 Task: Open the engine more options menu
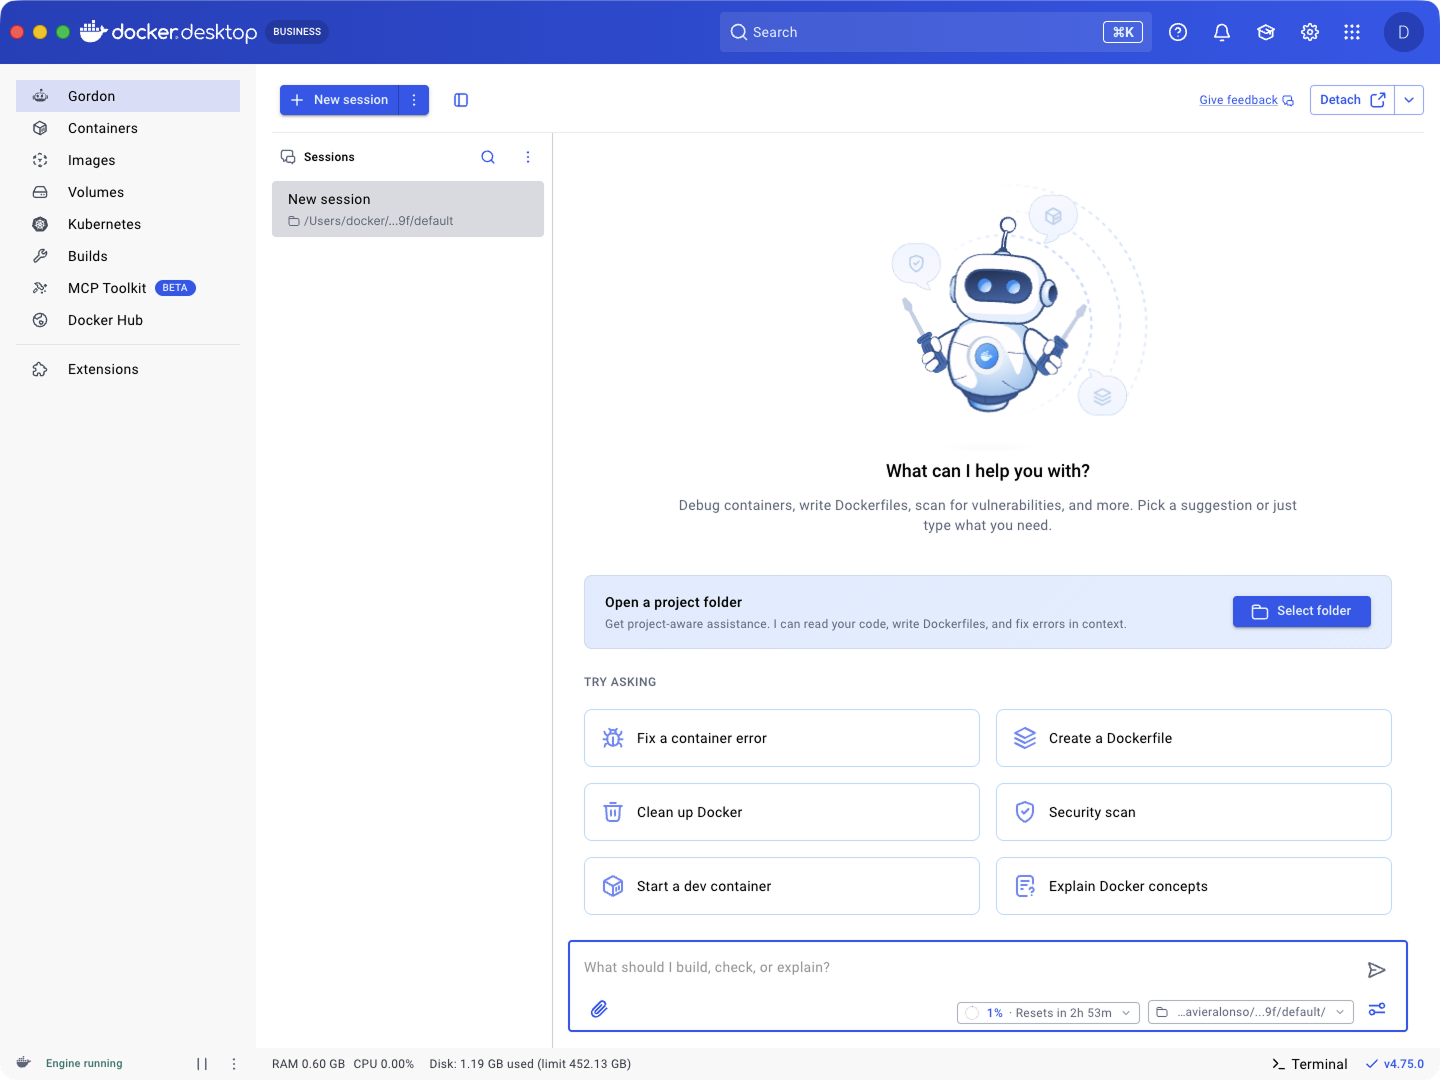(234, 1064)
